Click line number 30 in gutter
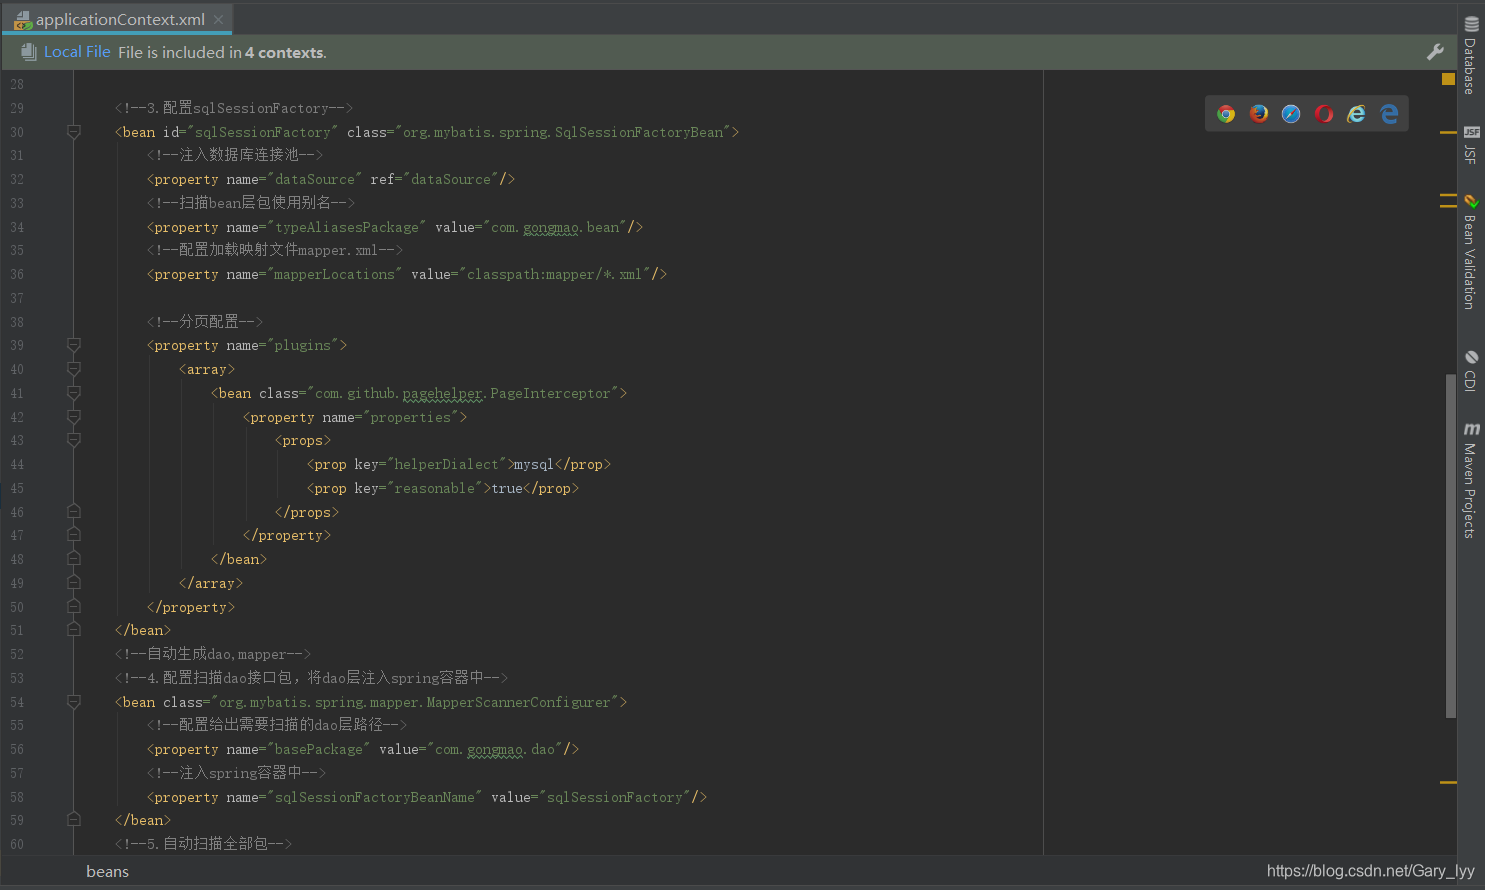This screenshot has width=1485, height=890. click(x=17, y=132)
